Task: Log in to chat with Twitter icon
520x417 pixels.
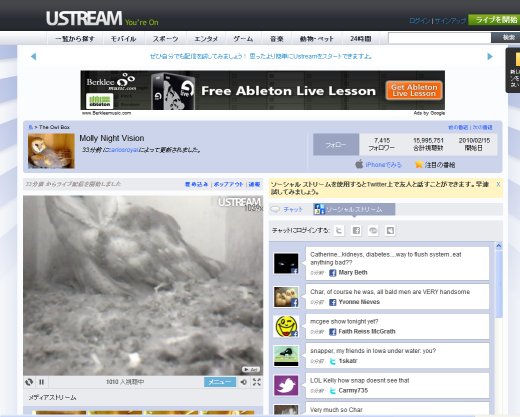Action: [339, 230]
